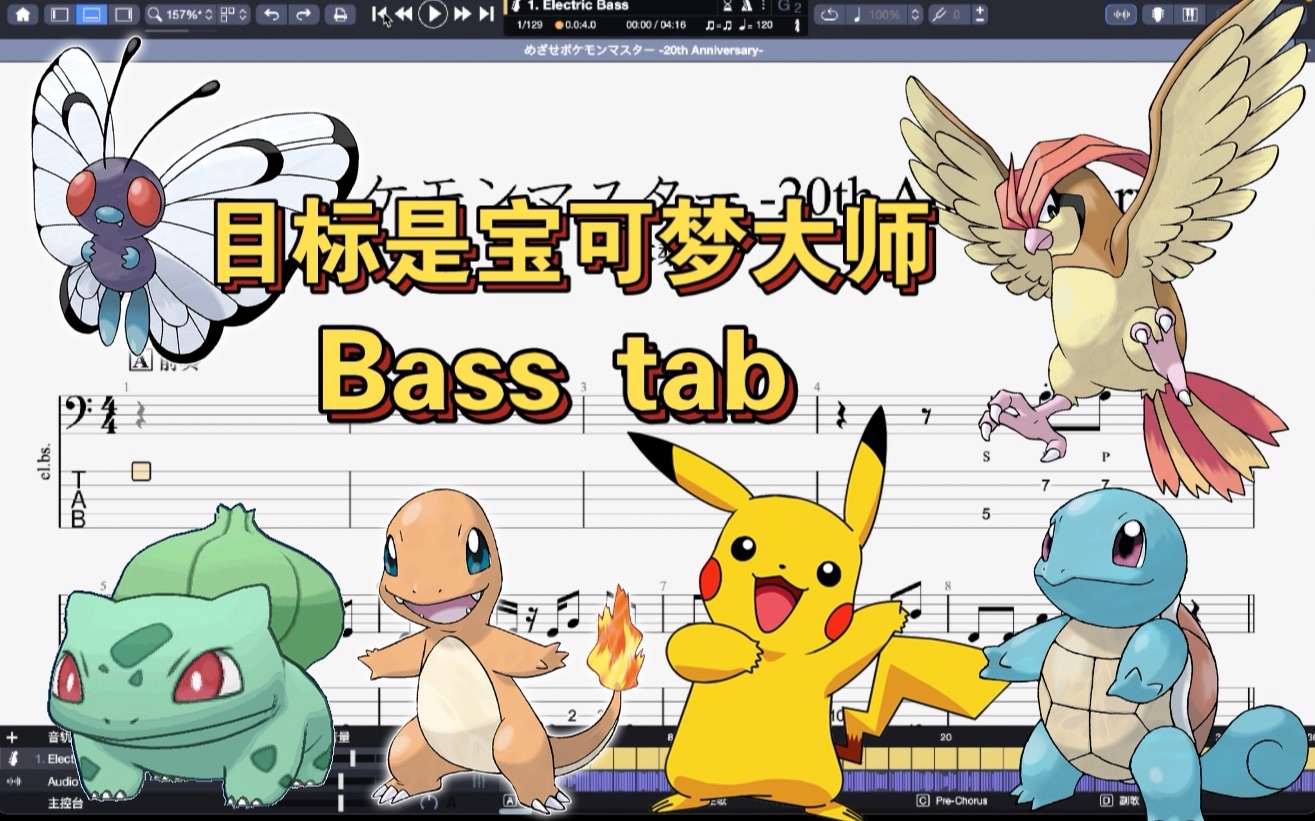Select the Electric Bass track row icon

pos(13,759)
